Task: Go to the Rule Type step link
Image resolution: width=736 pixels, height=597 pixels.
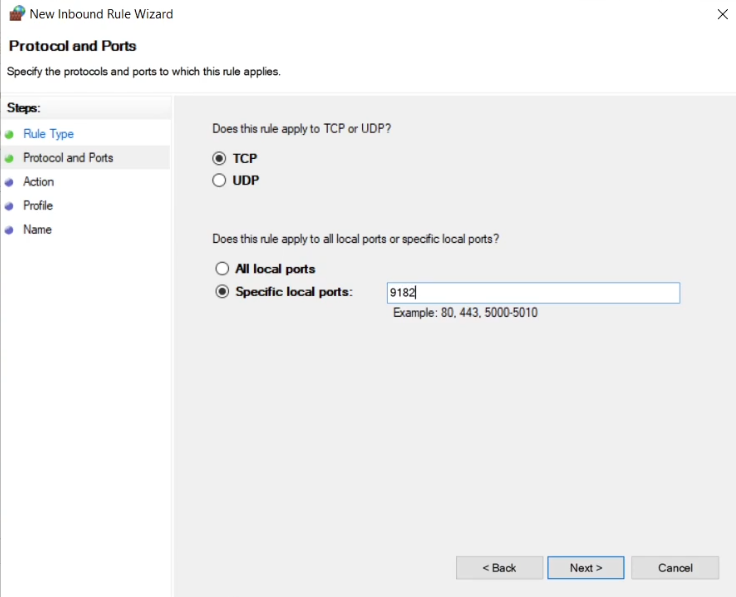Action: point(48,134)
